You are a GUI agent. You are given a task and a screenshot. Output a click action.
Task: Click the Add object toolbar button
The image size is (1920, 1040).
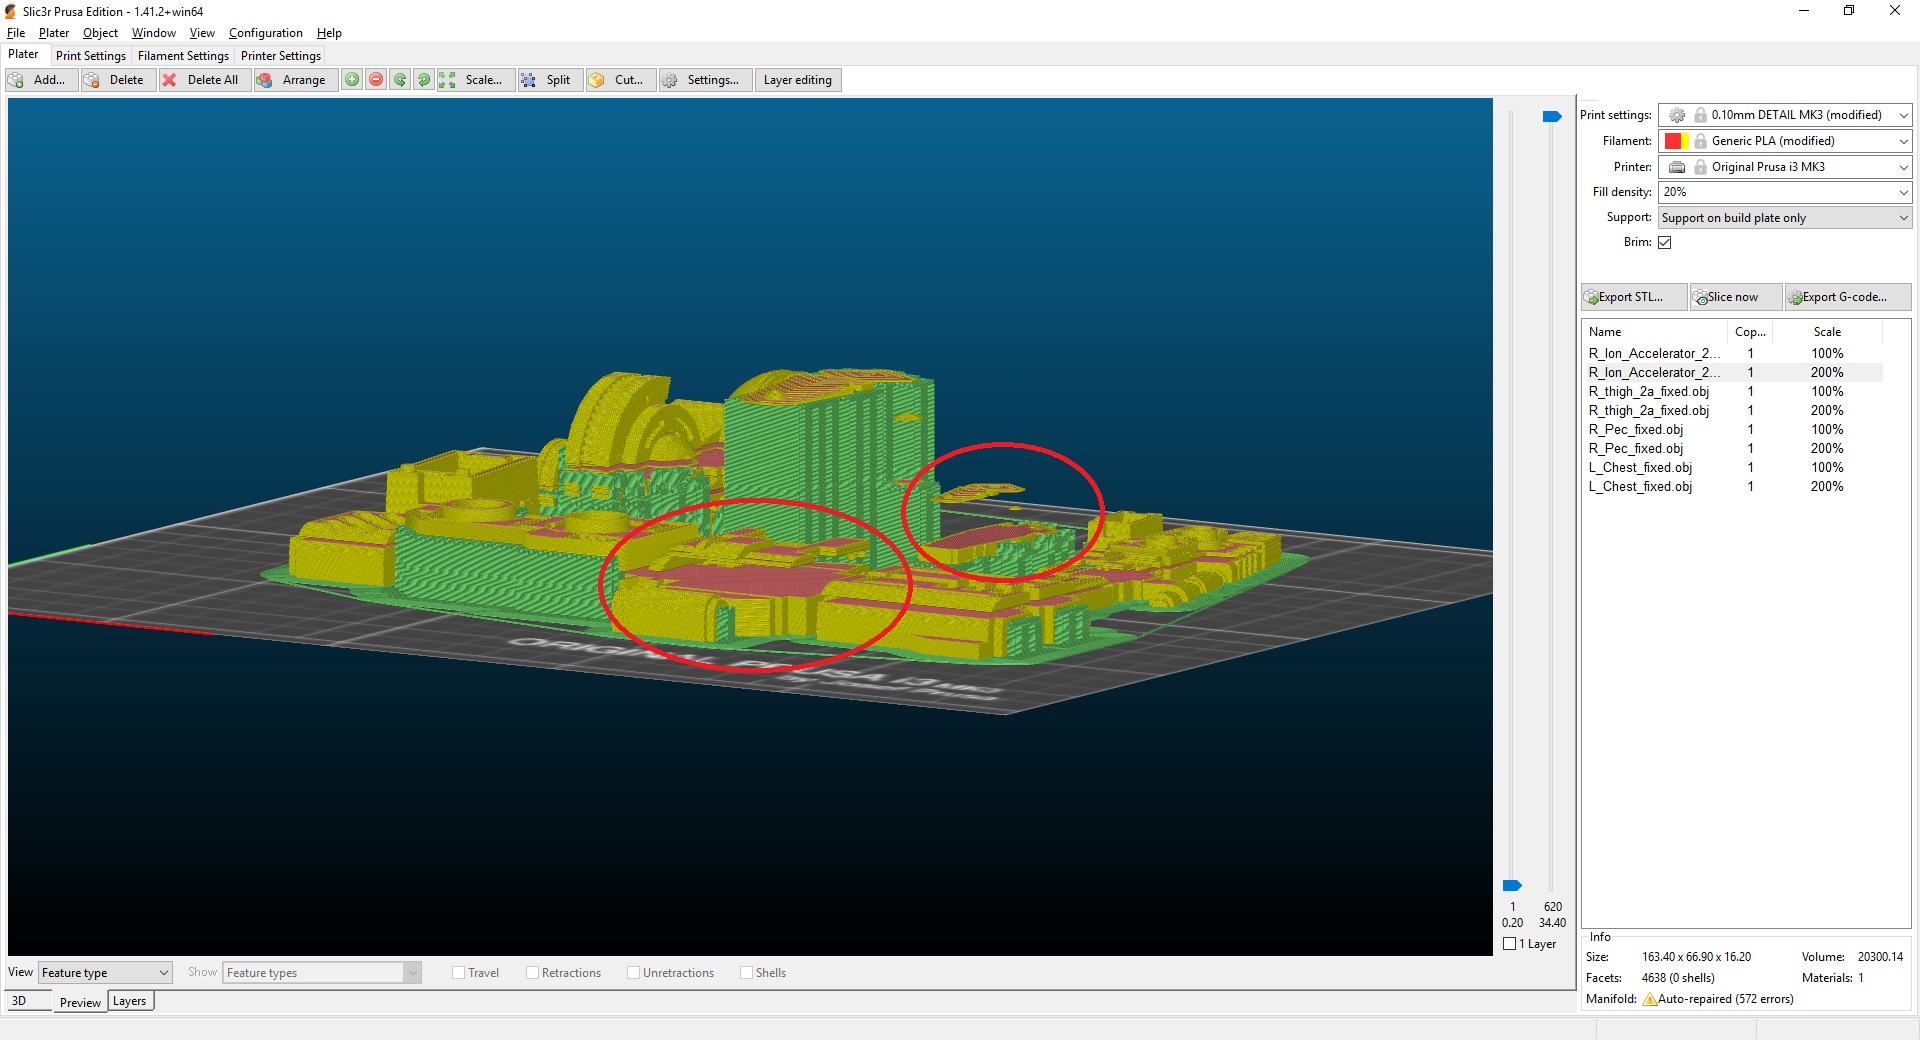click(41, 80)
